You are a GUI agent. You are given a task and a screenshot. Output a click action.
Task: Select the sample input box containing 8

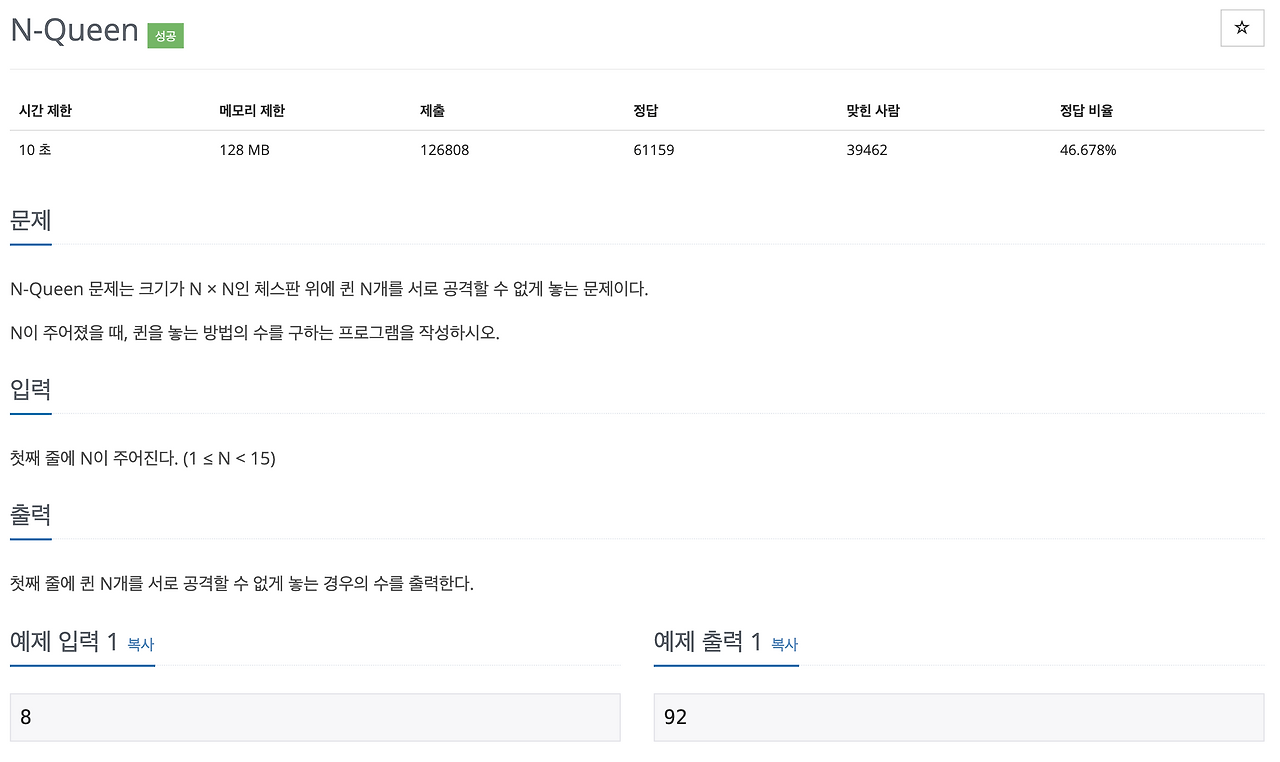pyautogui.click(x=314, y=717)
